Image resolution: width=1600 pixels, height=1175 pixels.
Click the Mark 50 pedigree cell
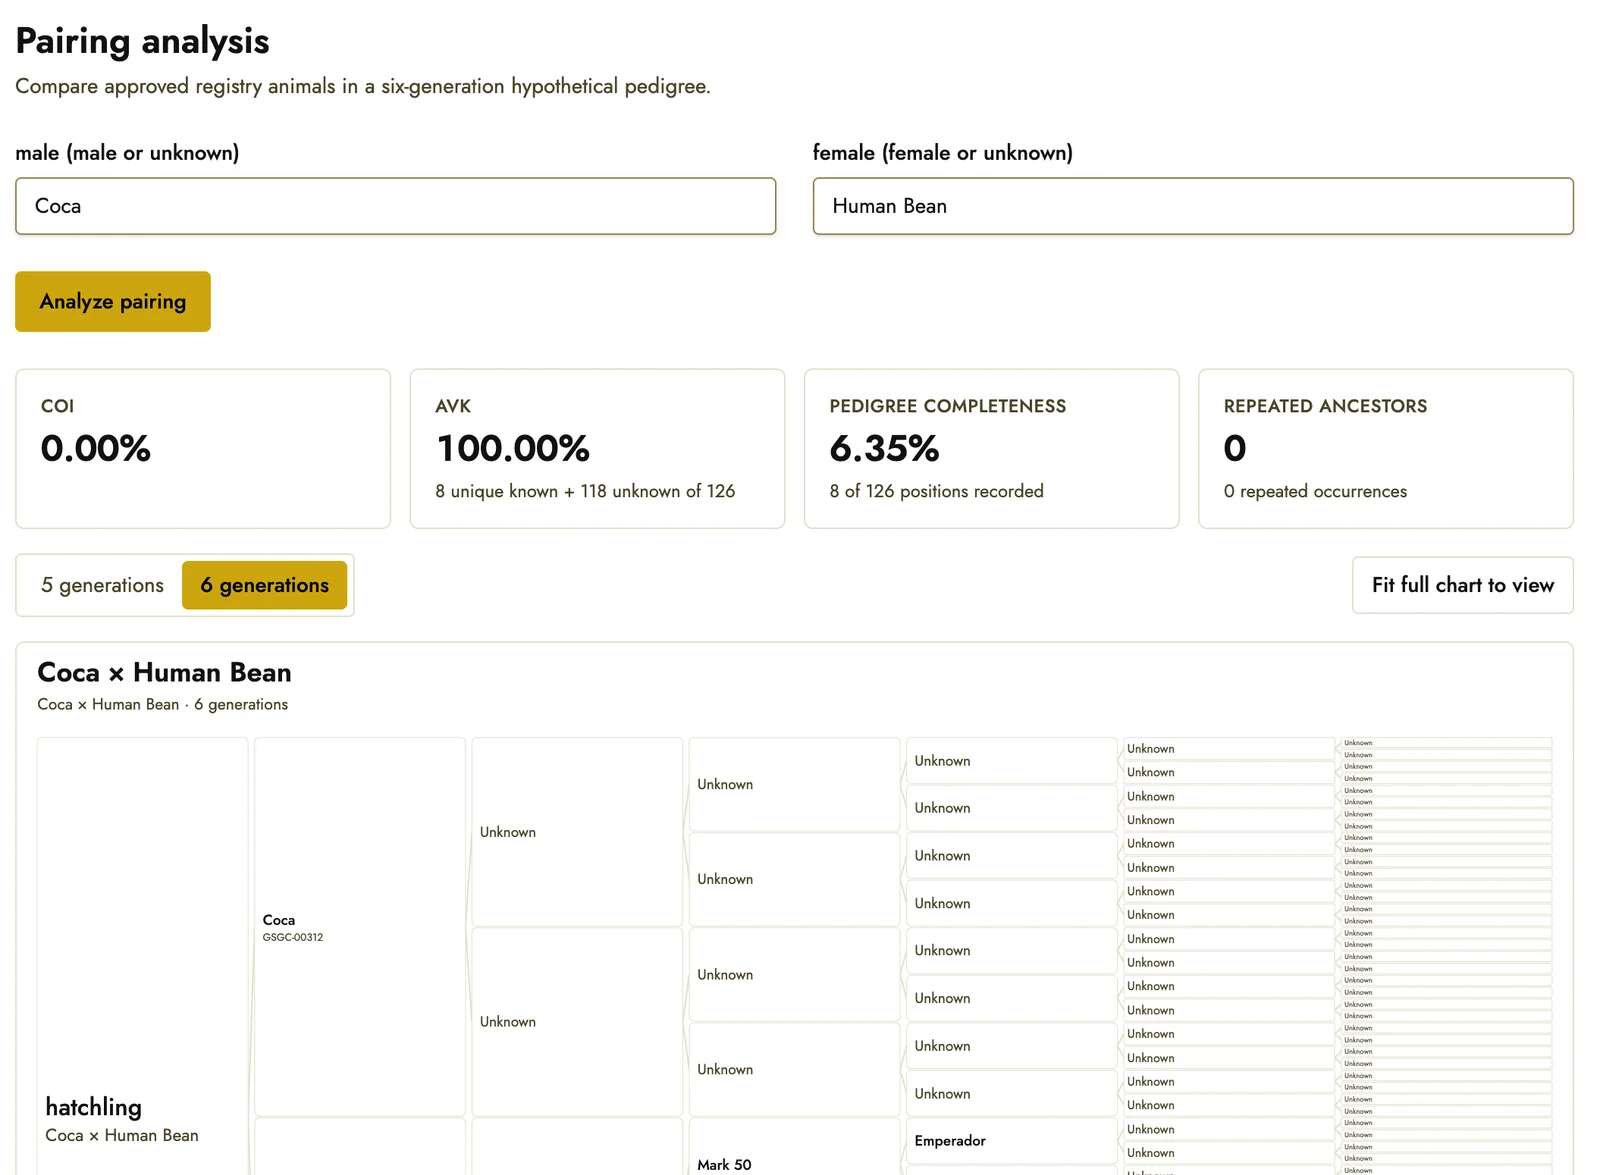pos(794,1147)
